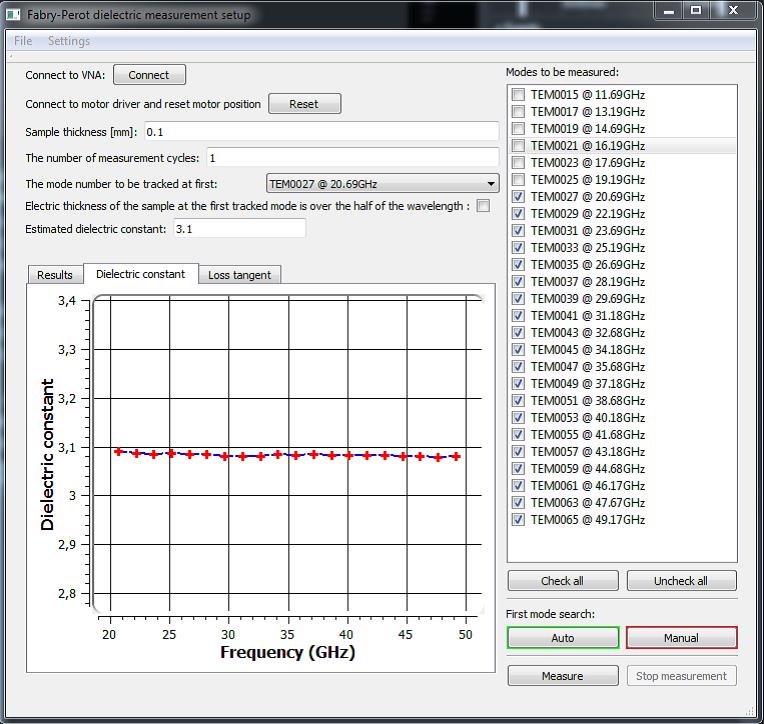The width and height of the screenshot is (764, 724).
Task: Click the Estimated dielectric constant field
Action: [239, 229]
